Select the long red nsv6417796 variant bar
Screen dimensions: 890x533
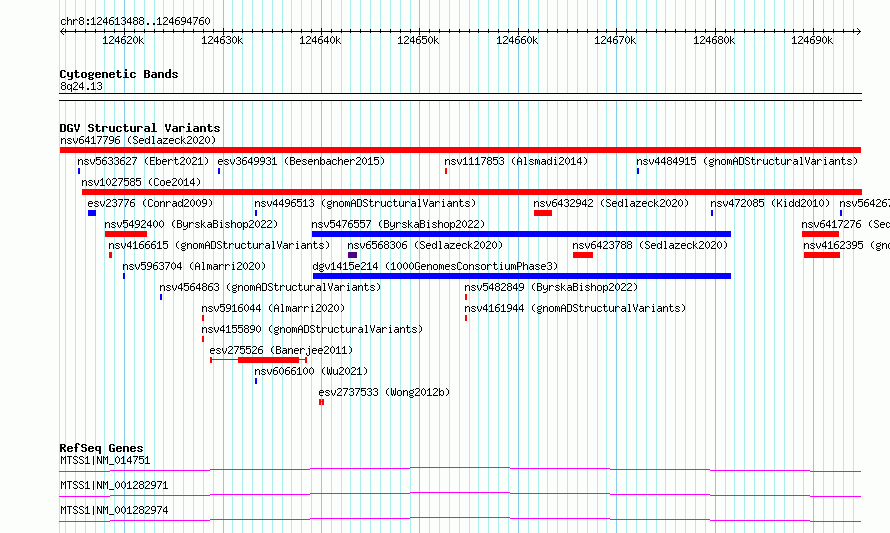coord(460,150)
